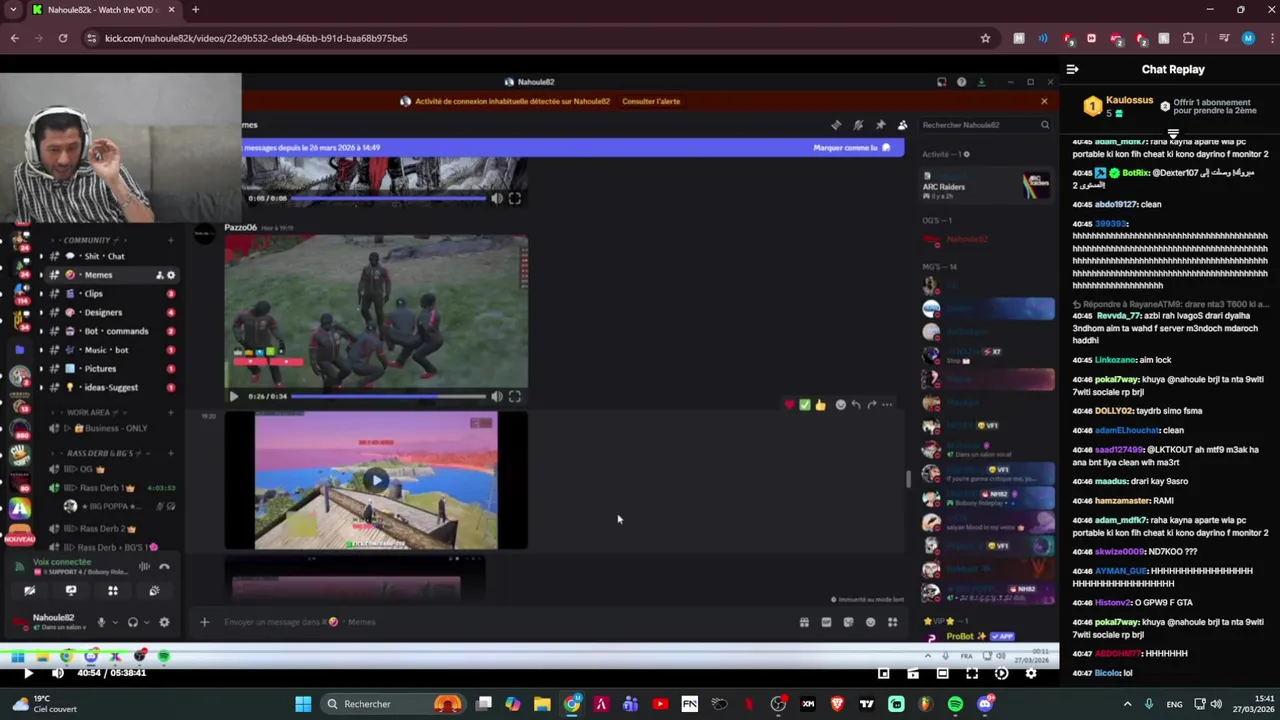Collapse the WORK AREA category
Screen dimensions: 1280x720
coord(88,412)
